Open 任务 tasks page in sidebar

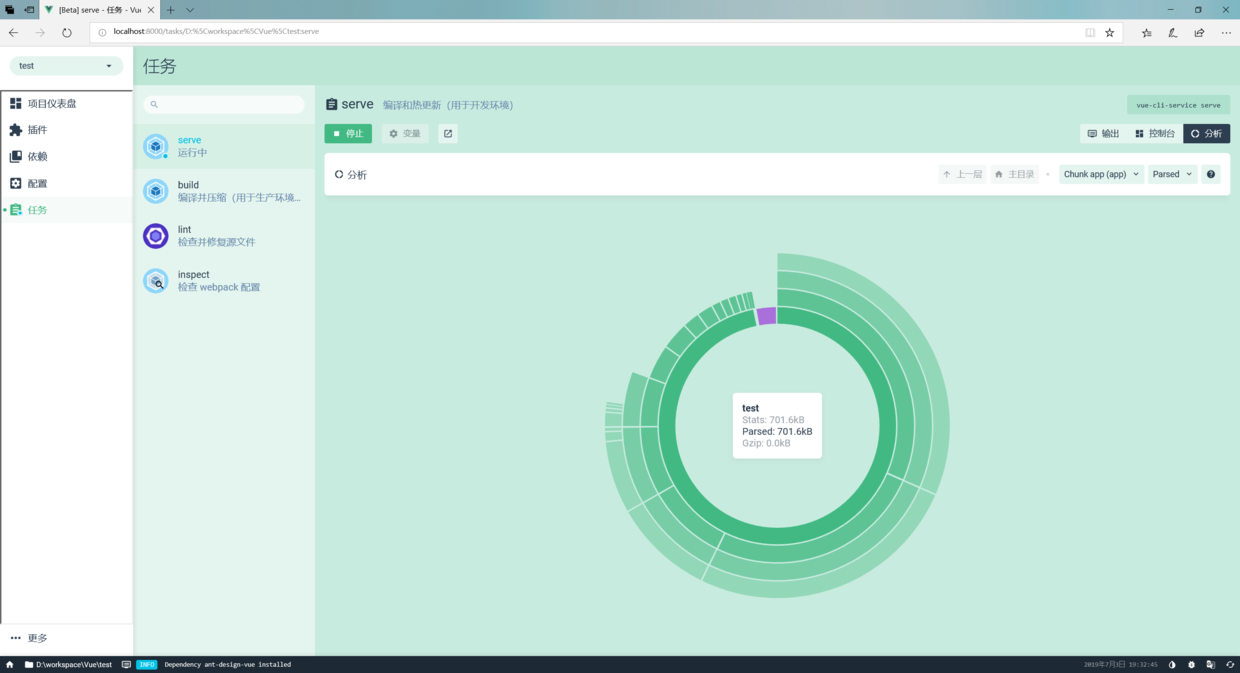point(66,210)
